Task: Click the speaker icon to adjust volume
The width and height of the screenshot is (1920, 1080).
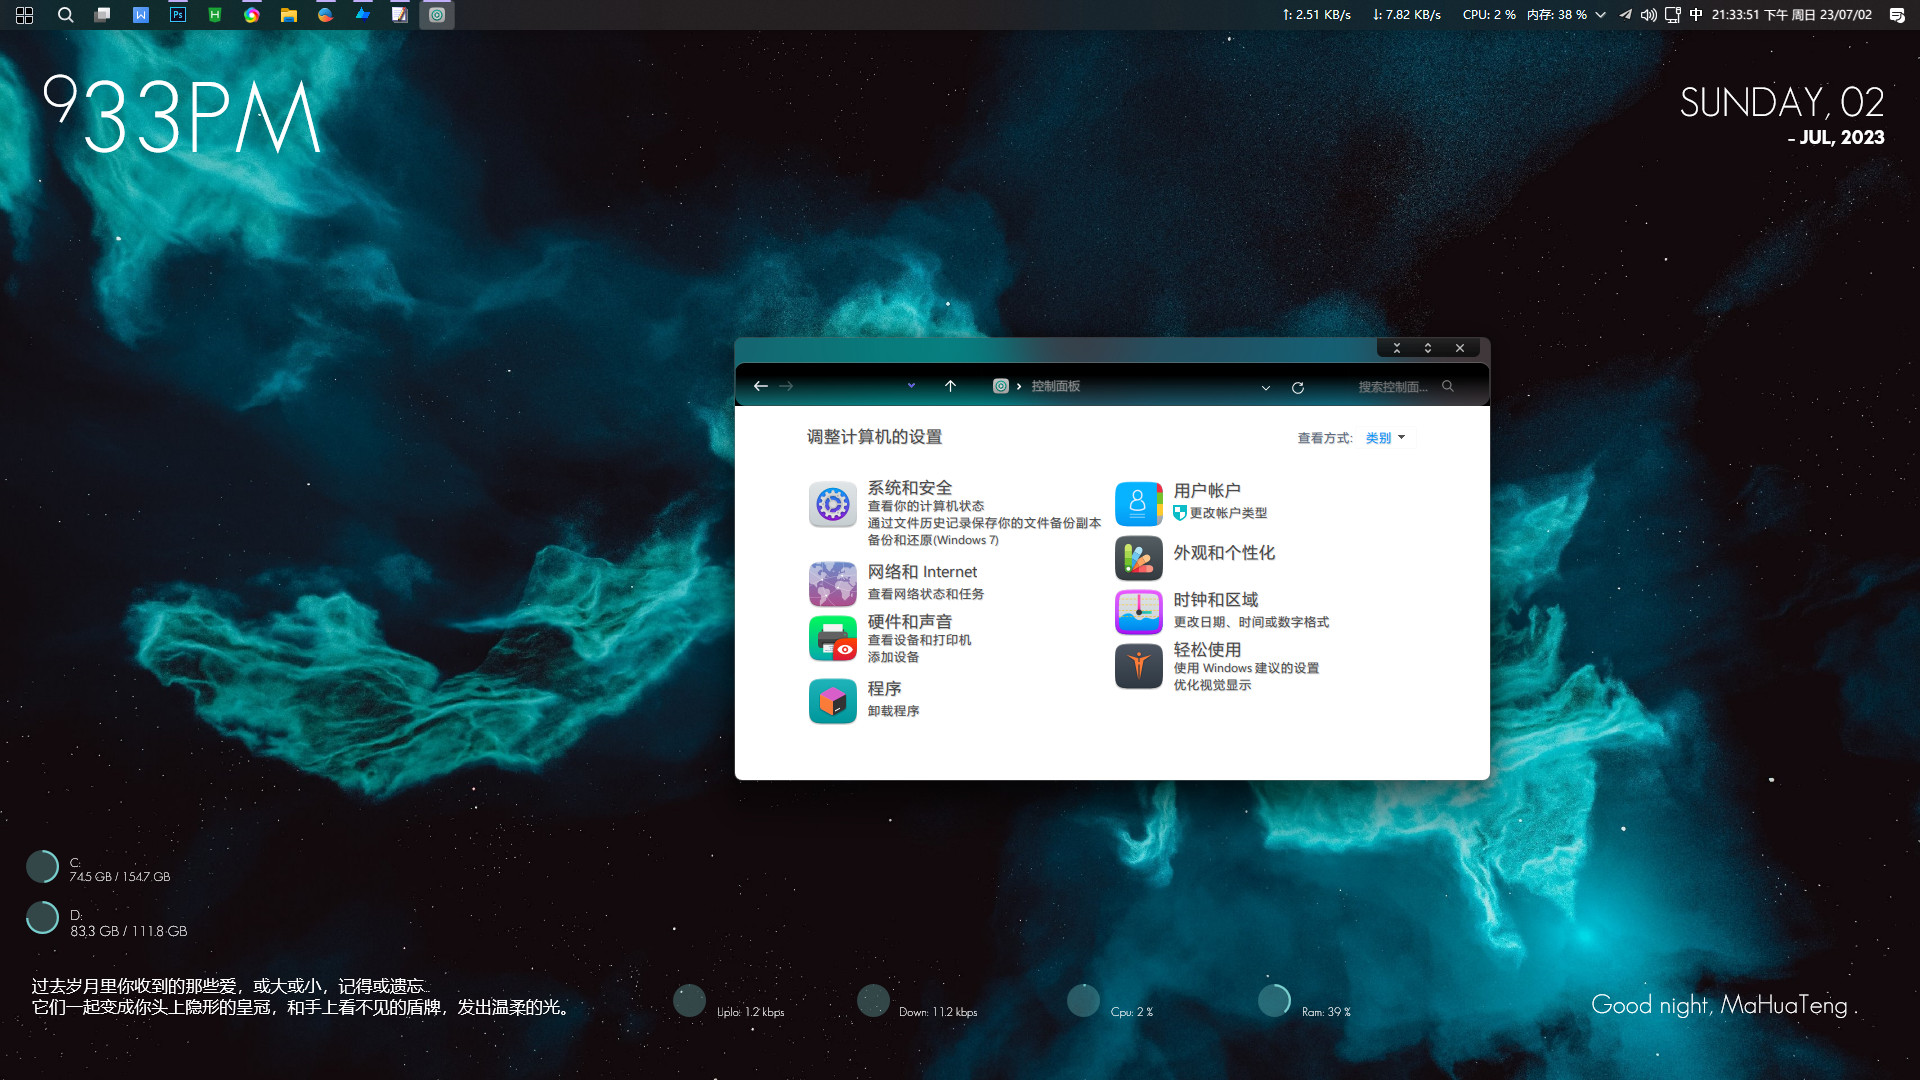Action: pos(1649,15)
